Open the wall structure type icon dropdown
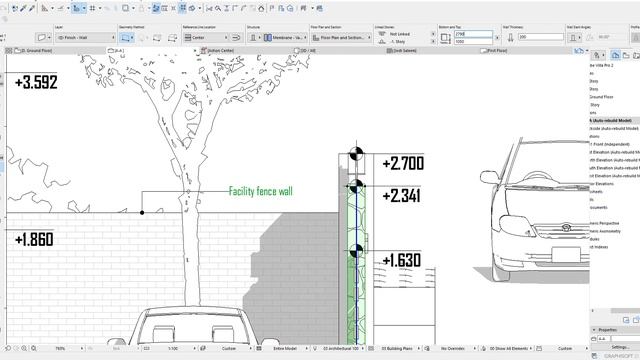This screenshot has width=640, height=360. [x=254, y=38]
